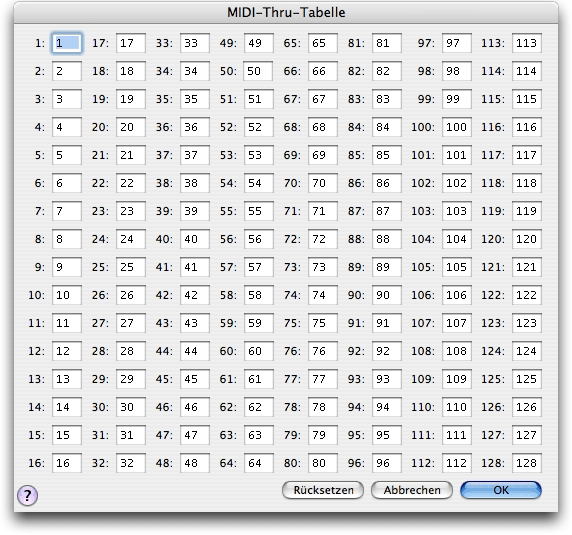Viewport: 572px width, 535px height.
Task: Reset the table using Rücksetzen
Action: (x=323, y=490)
